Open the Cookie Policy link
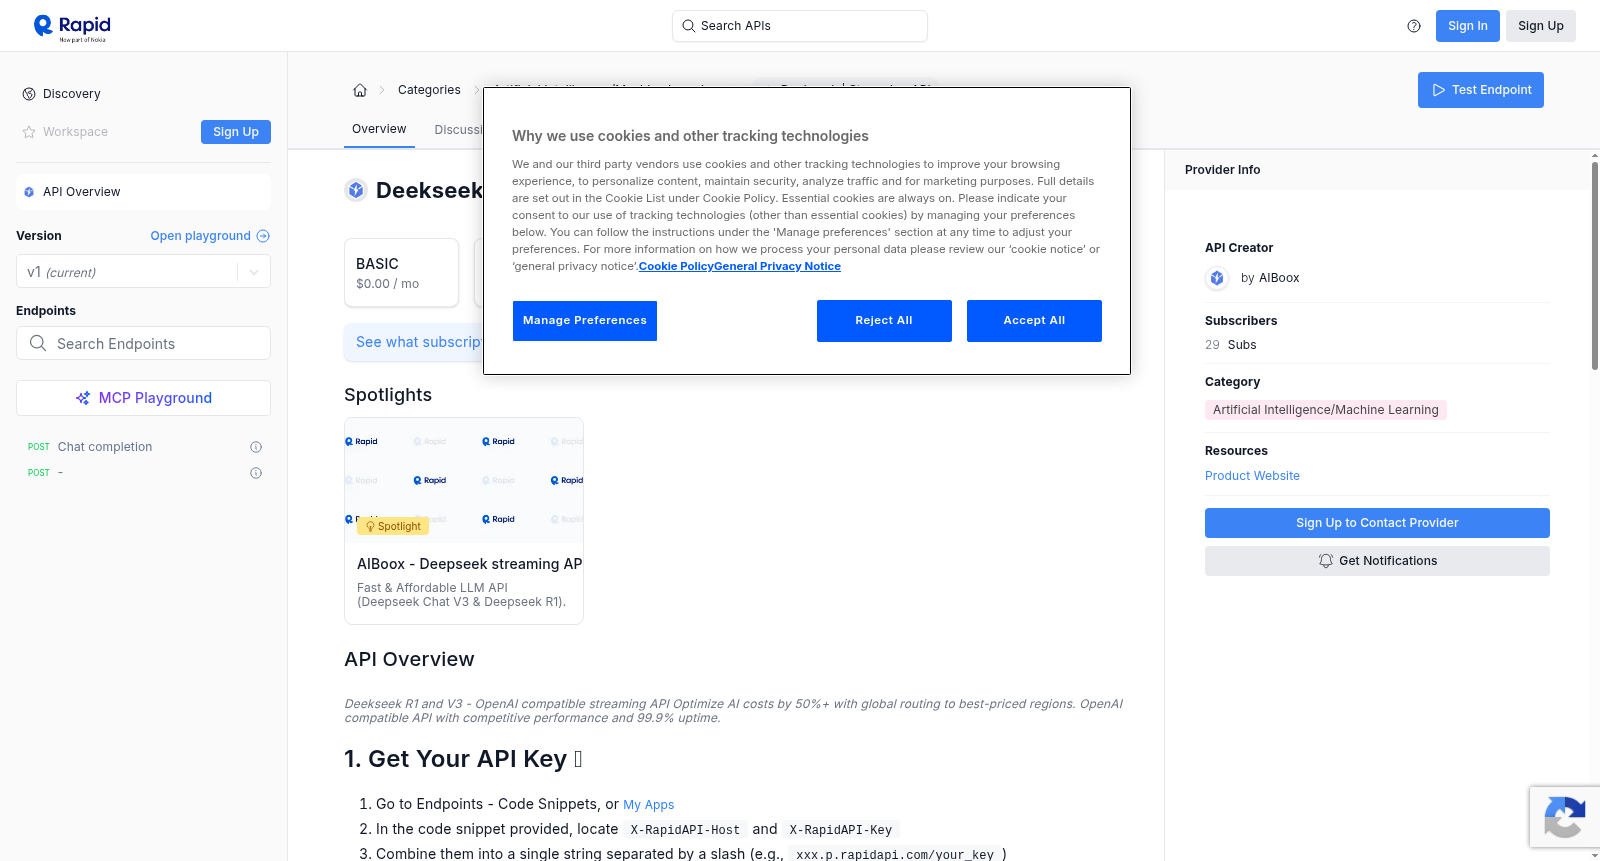1600x861 pixels. click(676, 267)
